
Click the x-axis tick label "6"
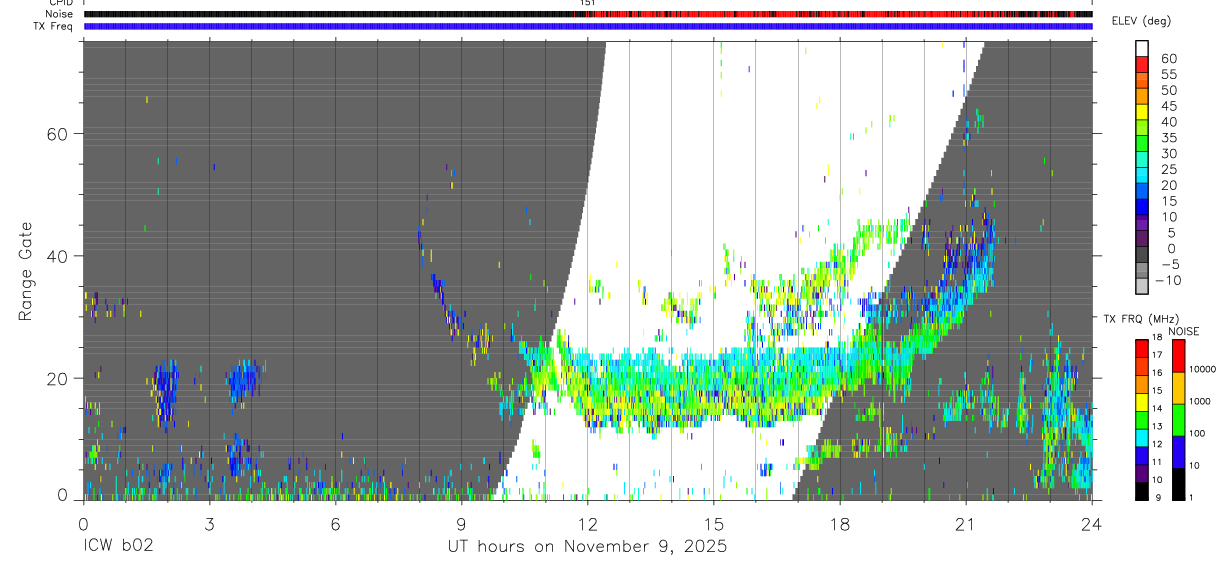pyautogui.click(x=335, y=524)
